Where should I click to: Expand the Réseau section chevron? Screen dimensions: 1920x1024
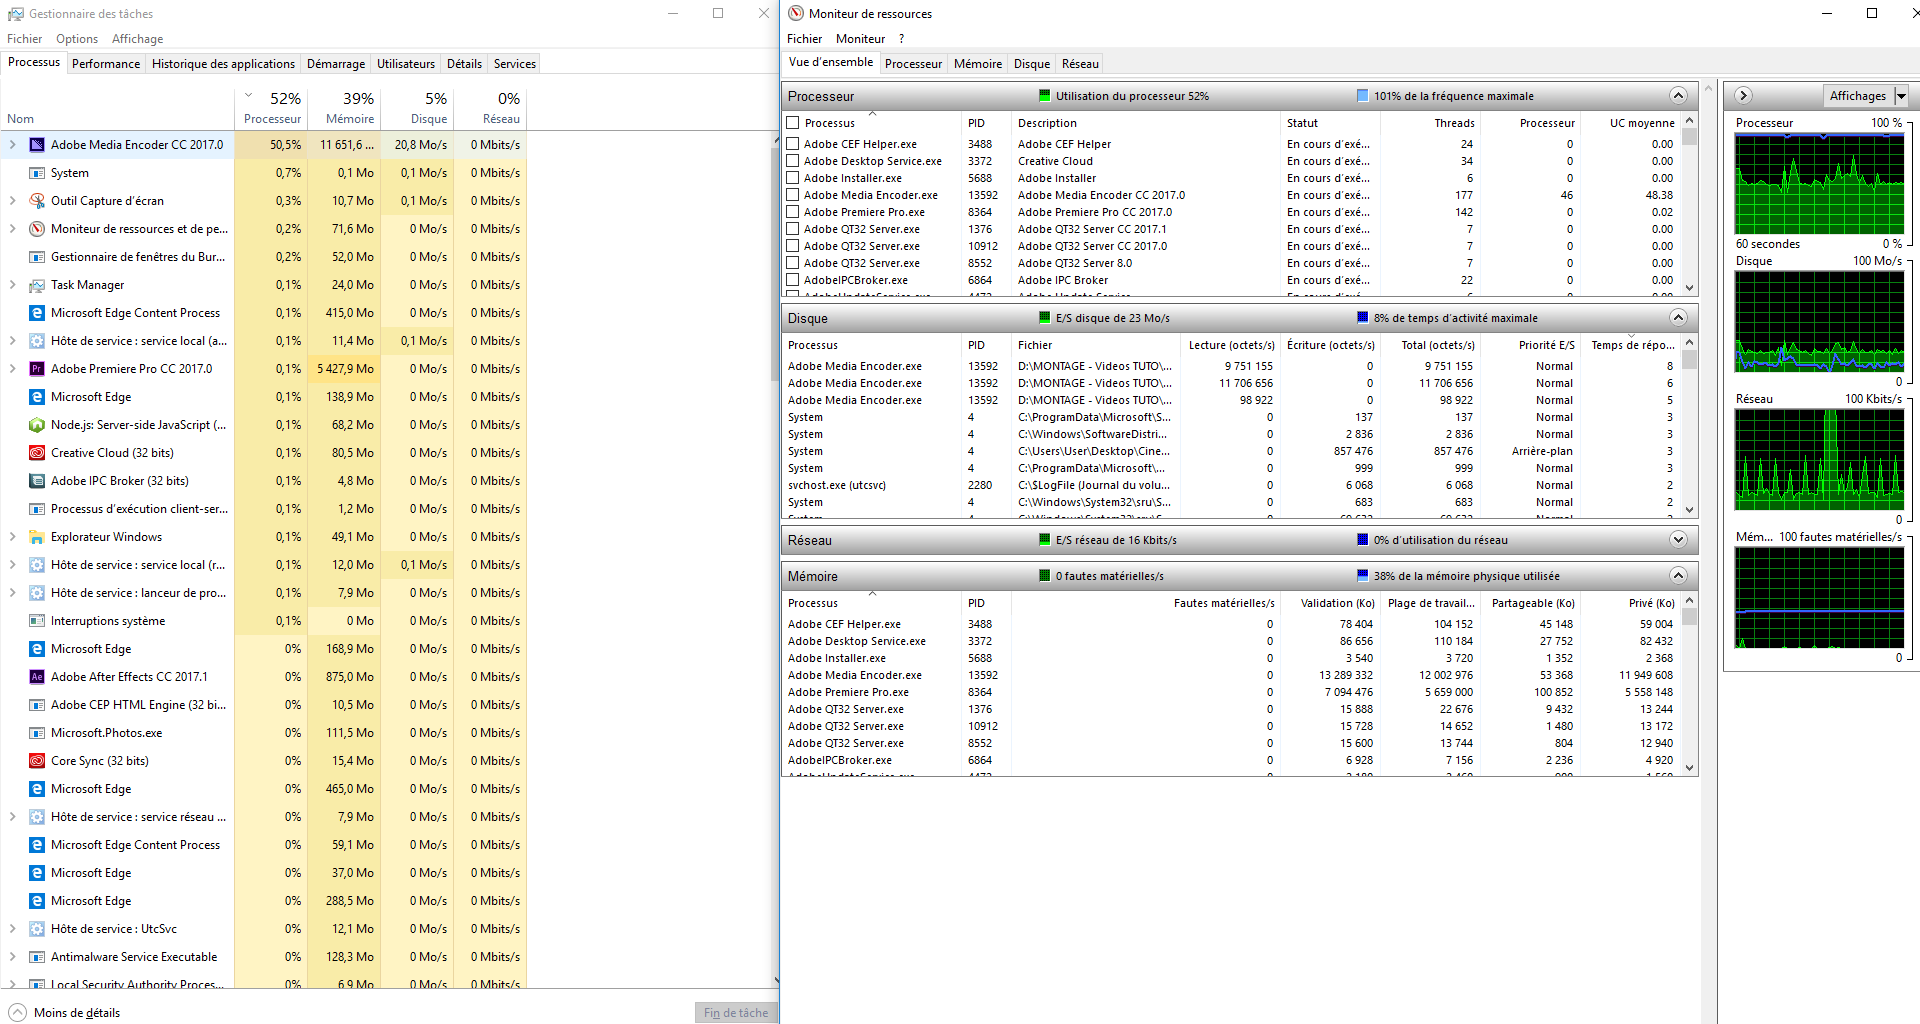1678,540
